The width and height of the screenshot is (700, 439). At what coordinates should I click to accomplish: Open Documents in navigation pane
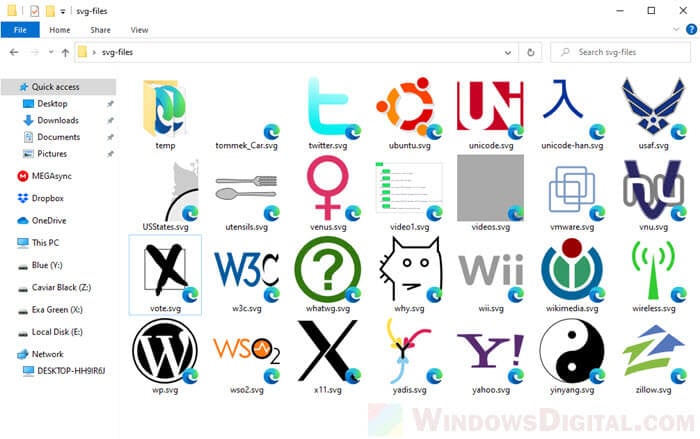[58, 137]
